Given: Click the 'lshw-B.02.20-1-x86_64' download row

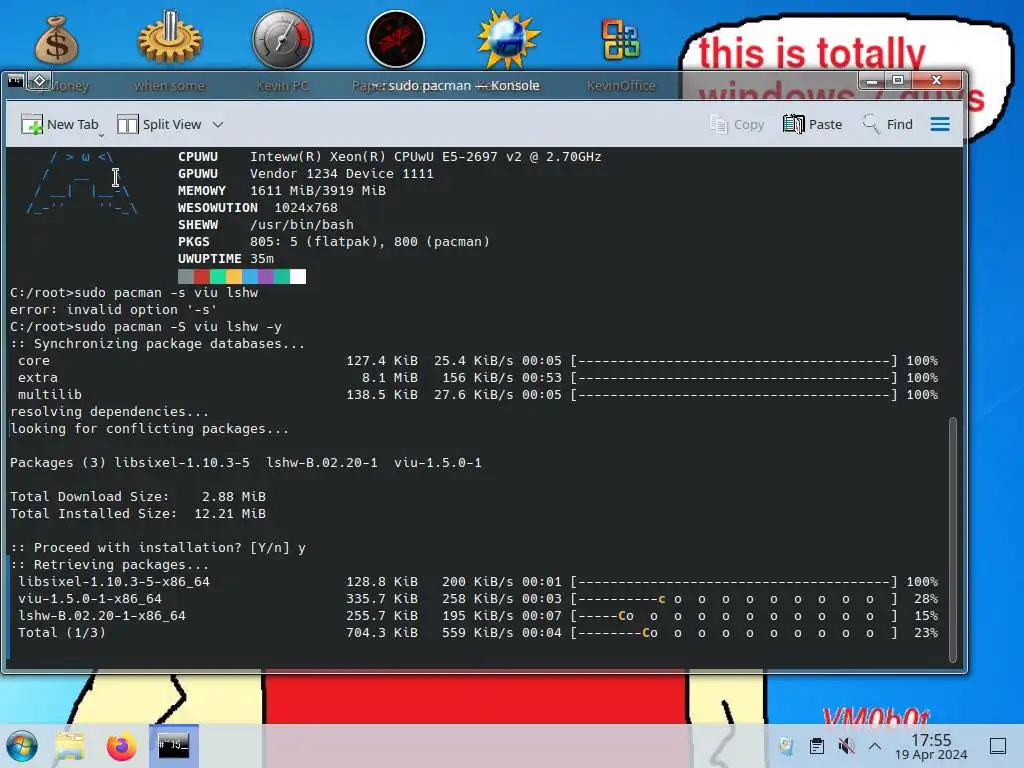Looking at the screenshot, I should (x=478, y=616).
